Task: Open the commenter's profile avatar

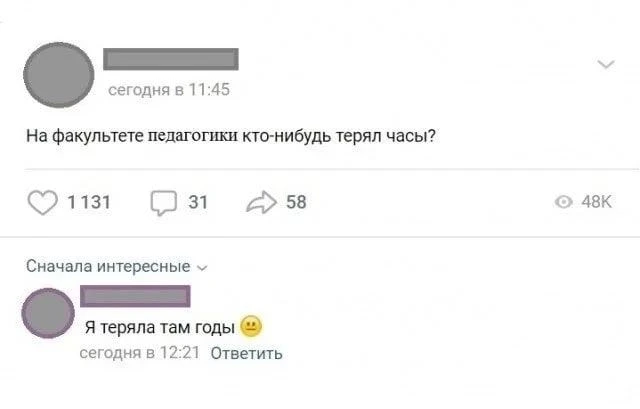Action: coord(47,315)
